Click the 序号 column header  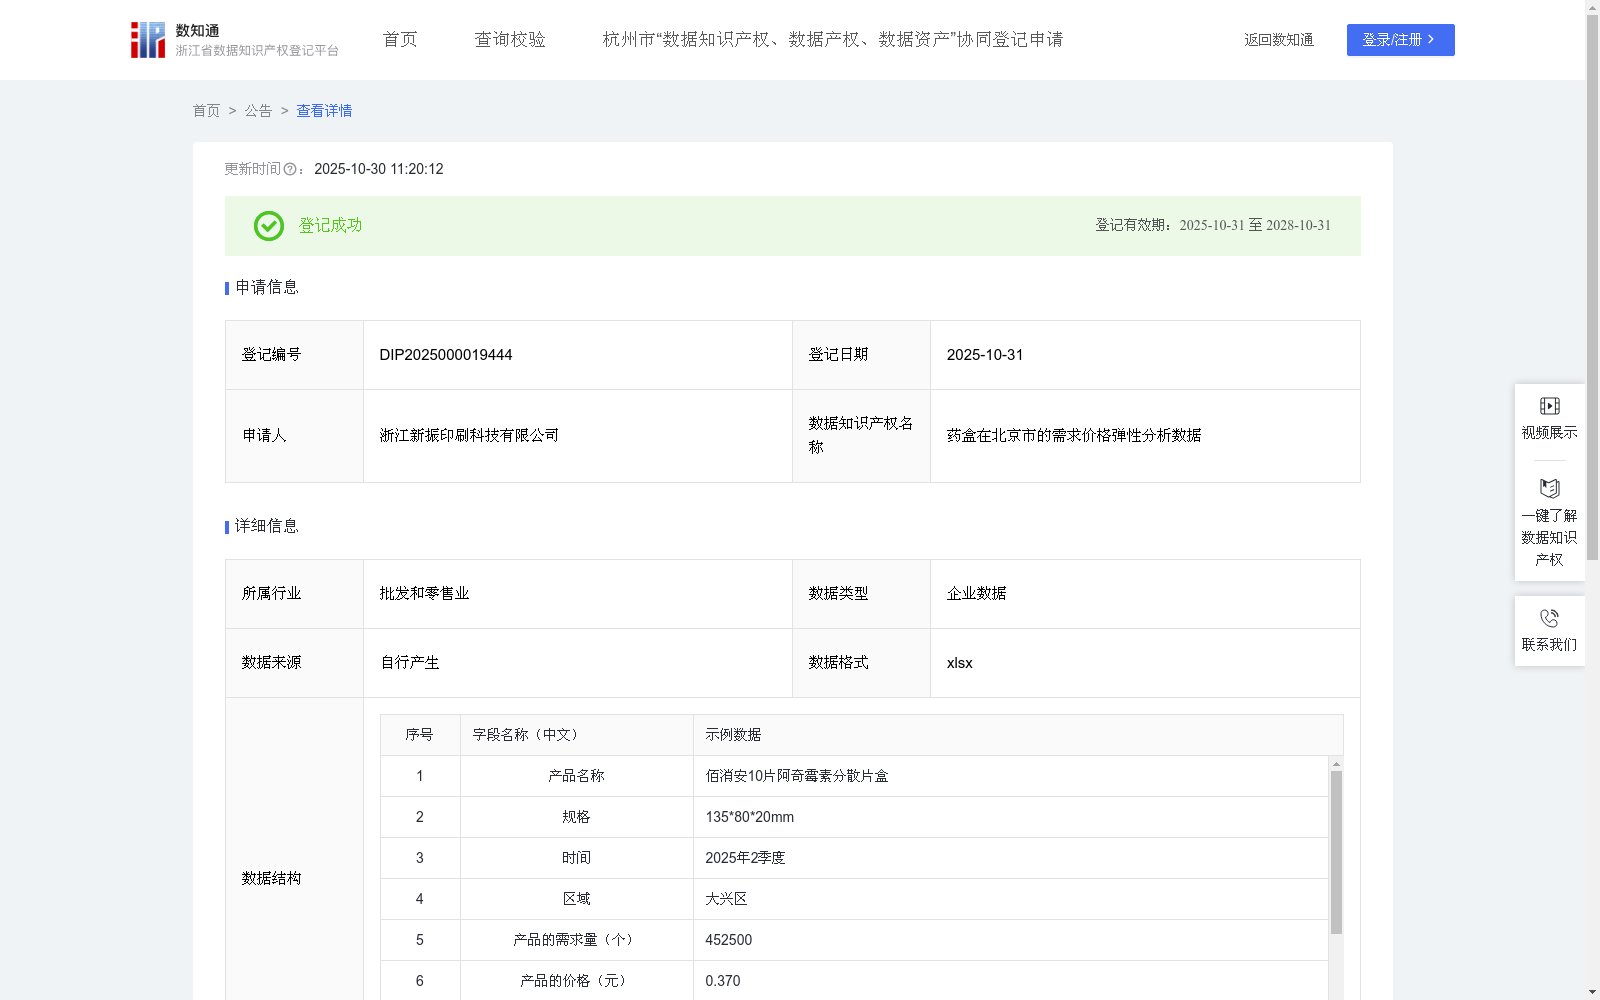[x=419, y=735]
